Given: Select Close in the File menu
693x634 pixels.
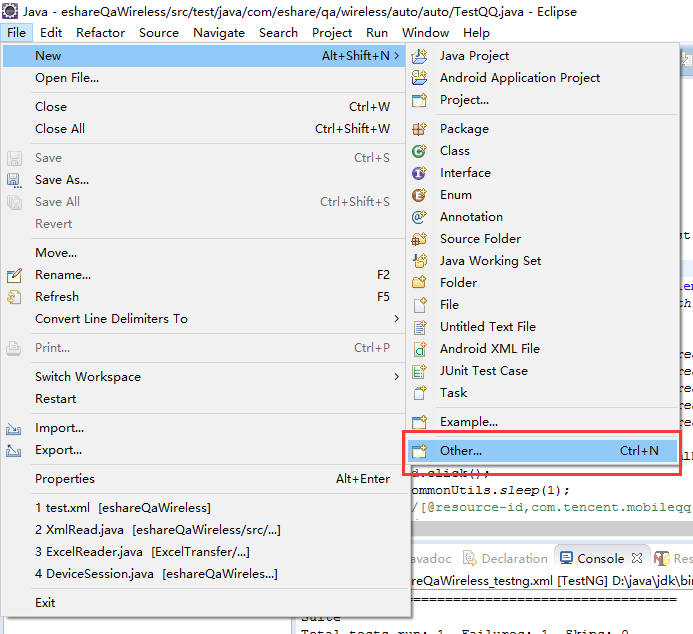Looking at the screenshot, I should 204,107.
